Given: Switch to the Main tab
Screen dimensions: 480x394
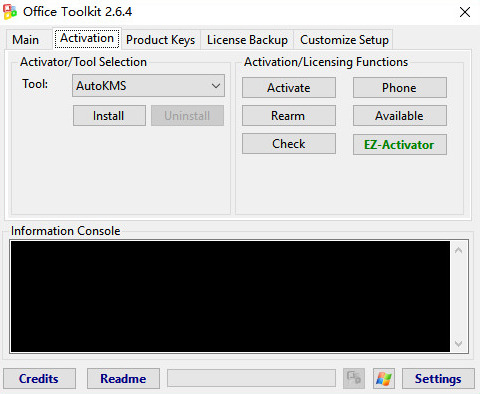Looking at the screenshot, I should pyautogui.click(x=26, y=40).
